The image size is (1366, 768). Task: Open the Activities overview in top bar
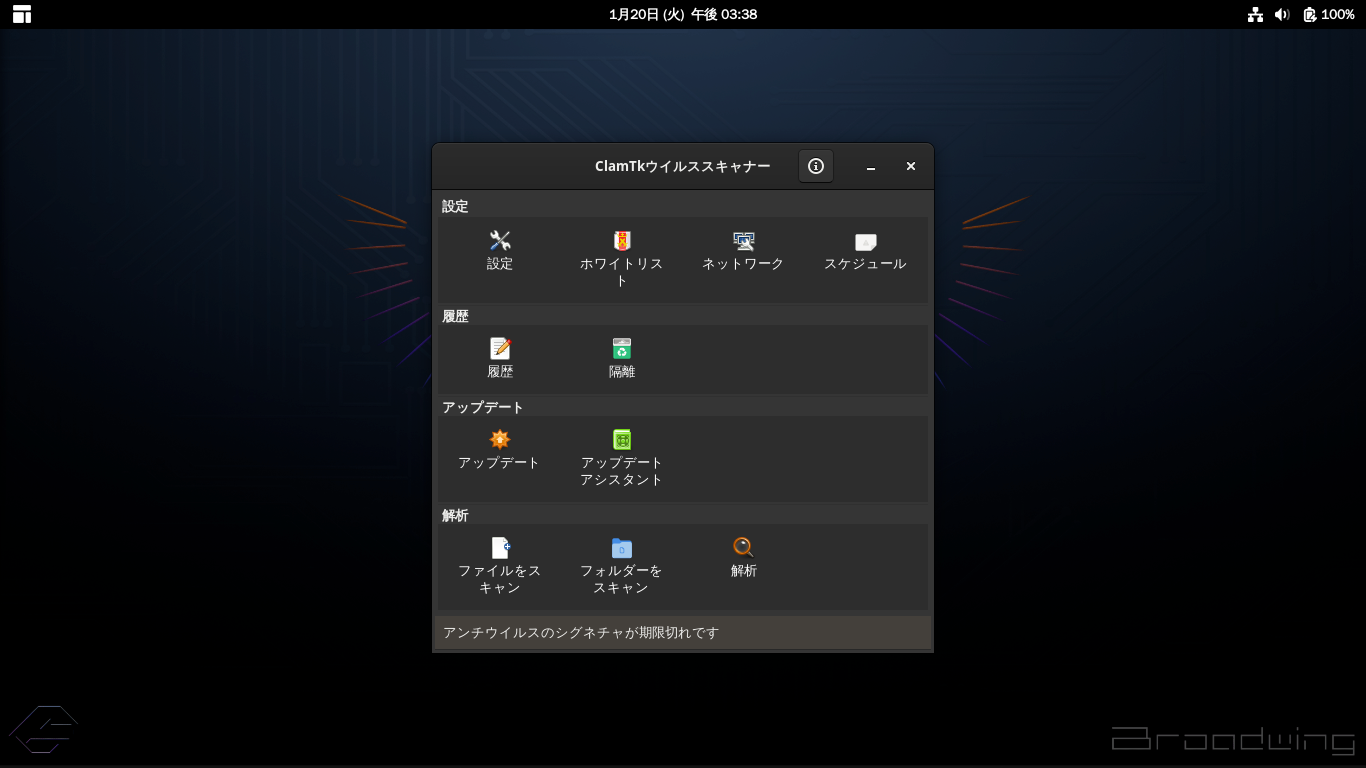point(22,14)
